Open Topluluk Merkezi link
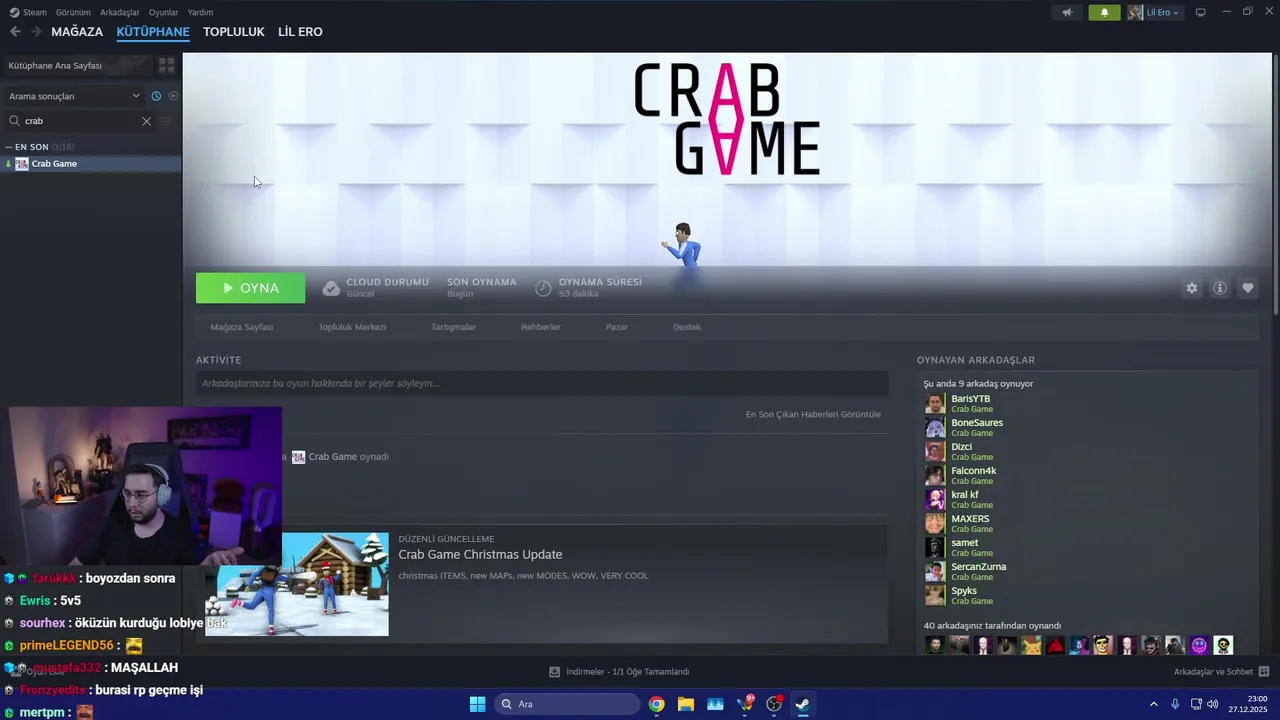This screenshot has height=720, width=1280. [x=352, y=327]
